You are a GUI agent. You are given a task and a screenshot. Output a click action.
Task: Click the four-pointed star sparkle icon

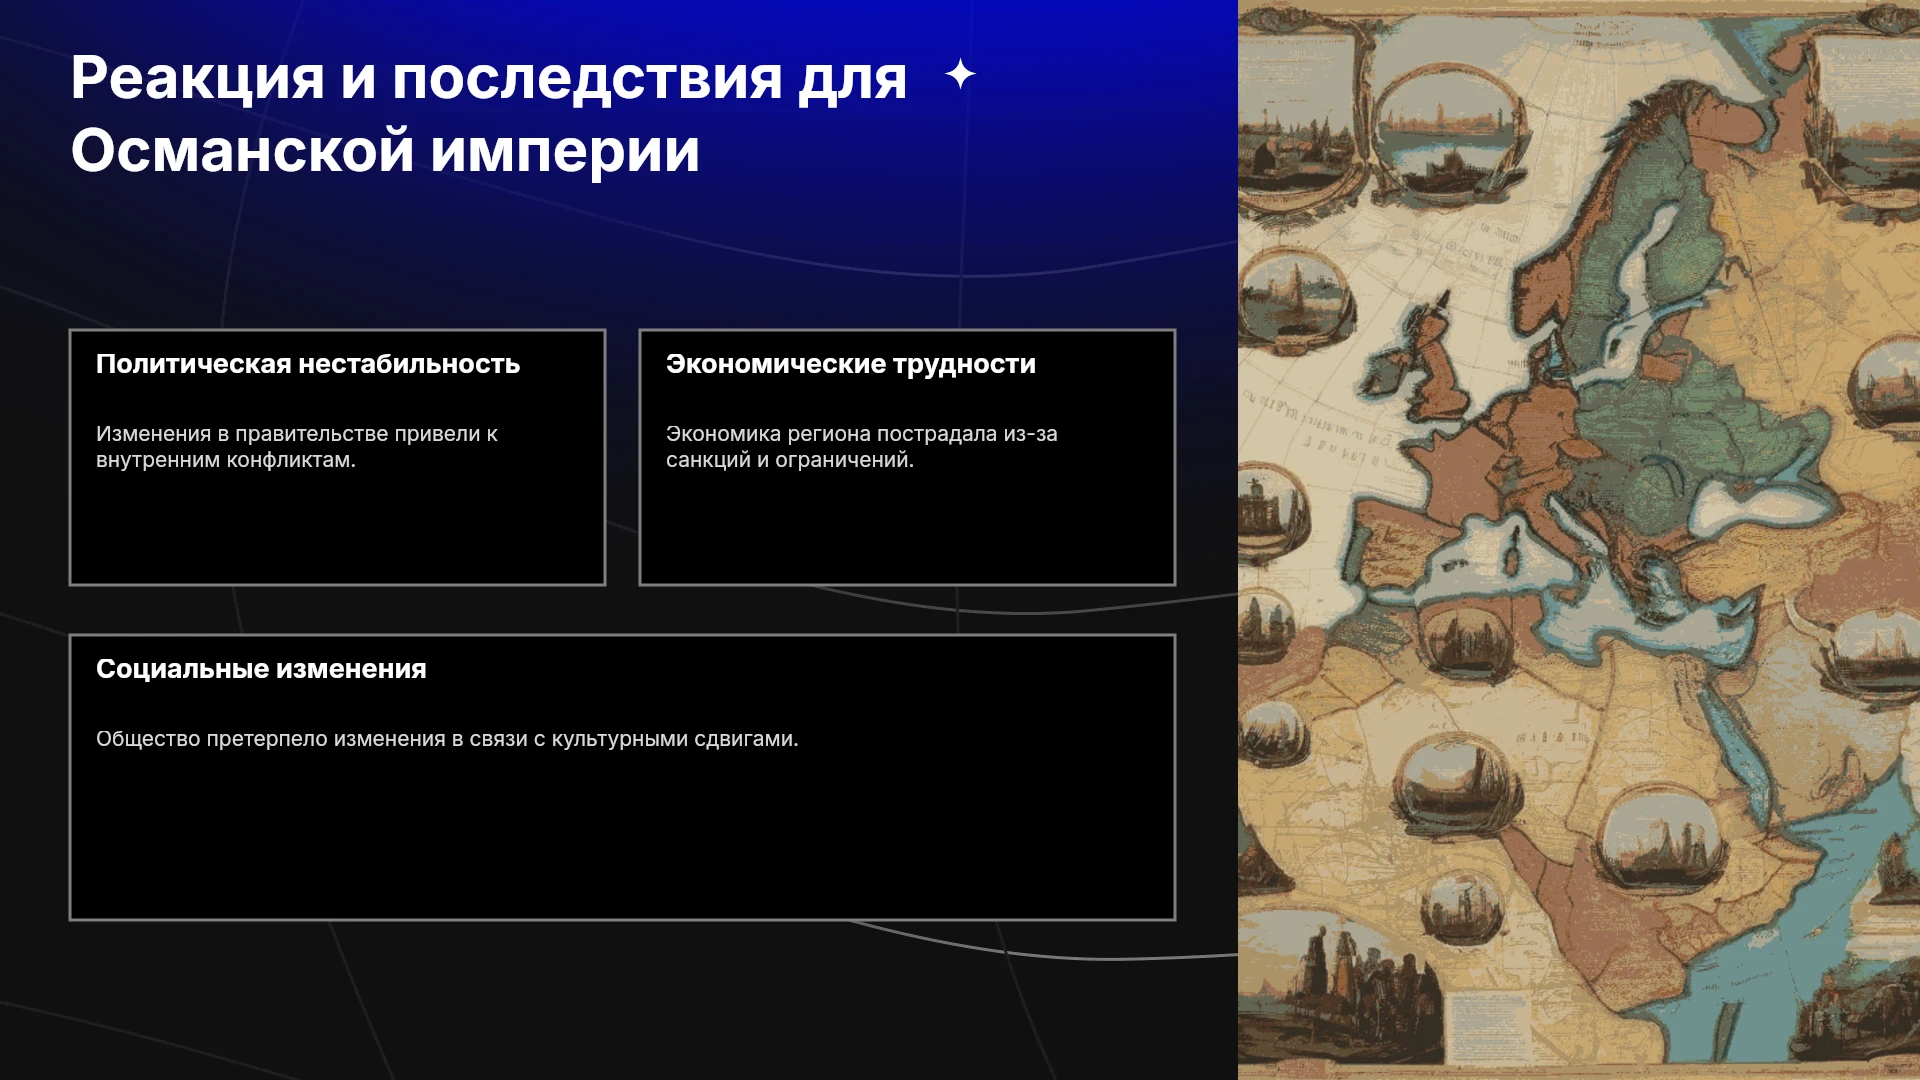pos(960,74)
